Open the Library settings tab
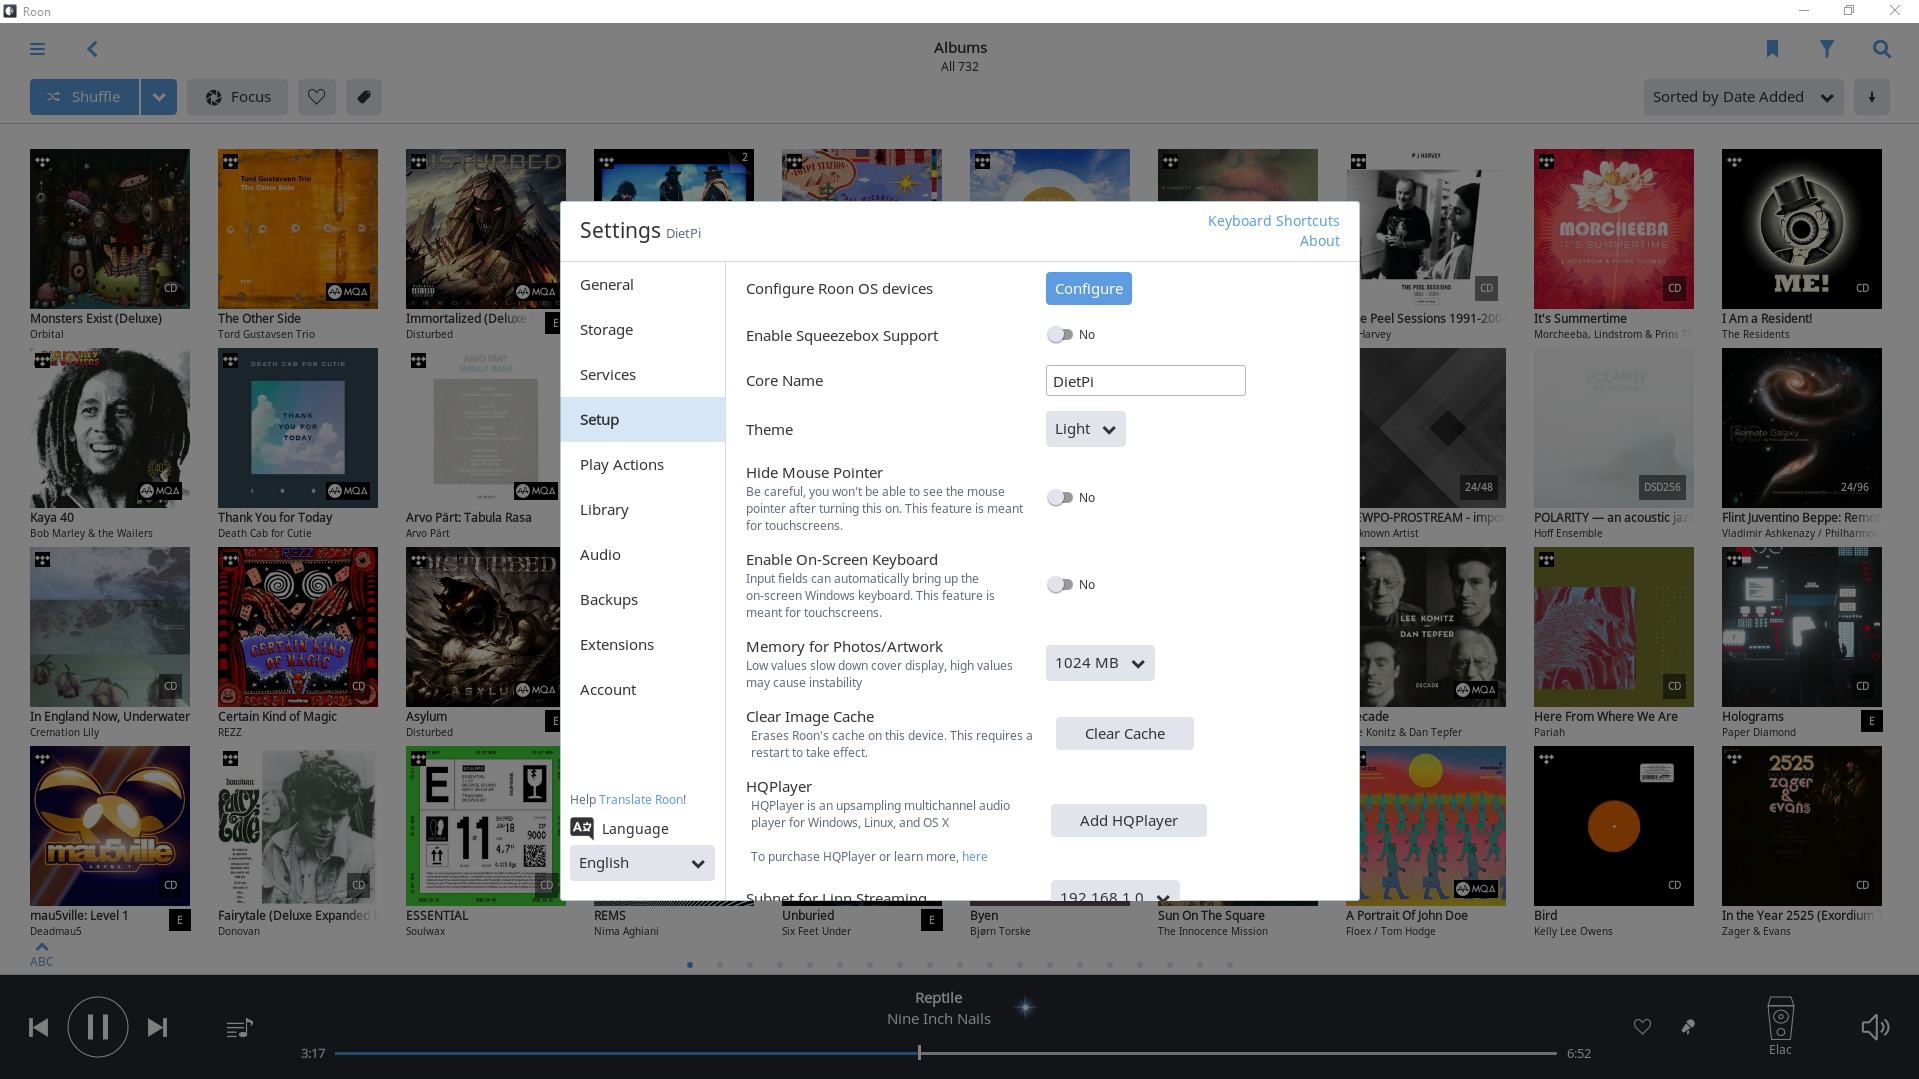The width and height of the screenshot is (1919, 1079). (642, 510)
